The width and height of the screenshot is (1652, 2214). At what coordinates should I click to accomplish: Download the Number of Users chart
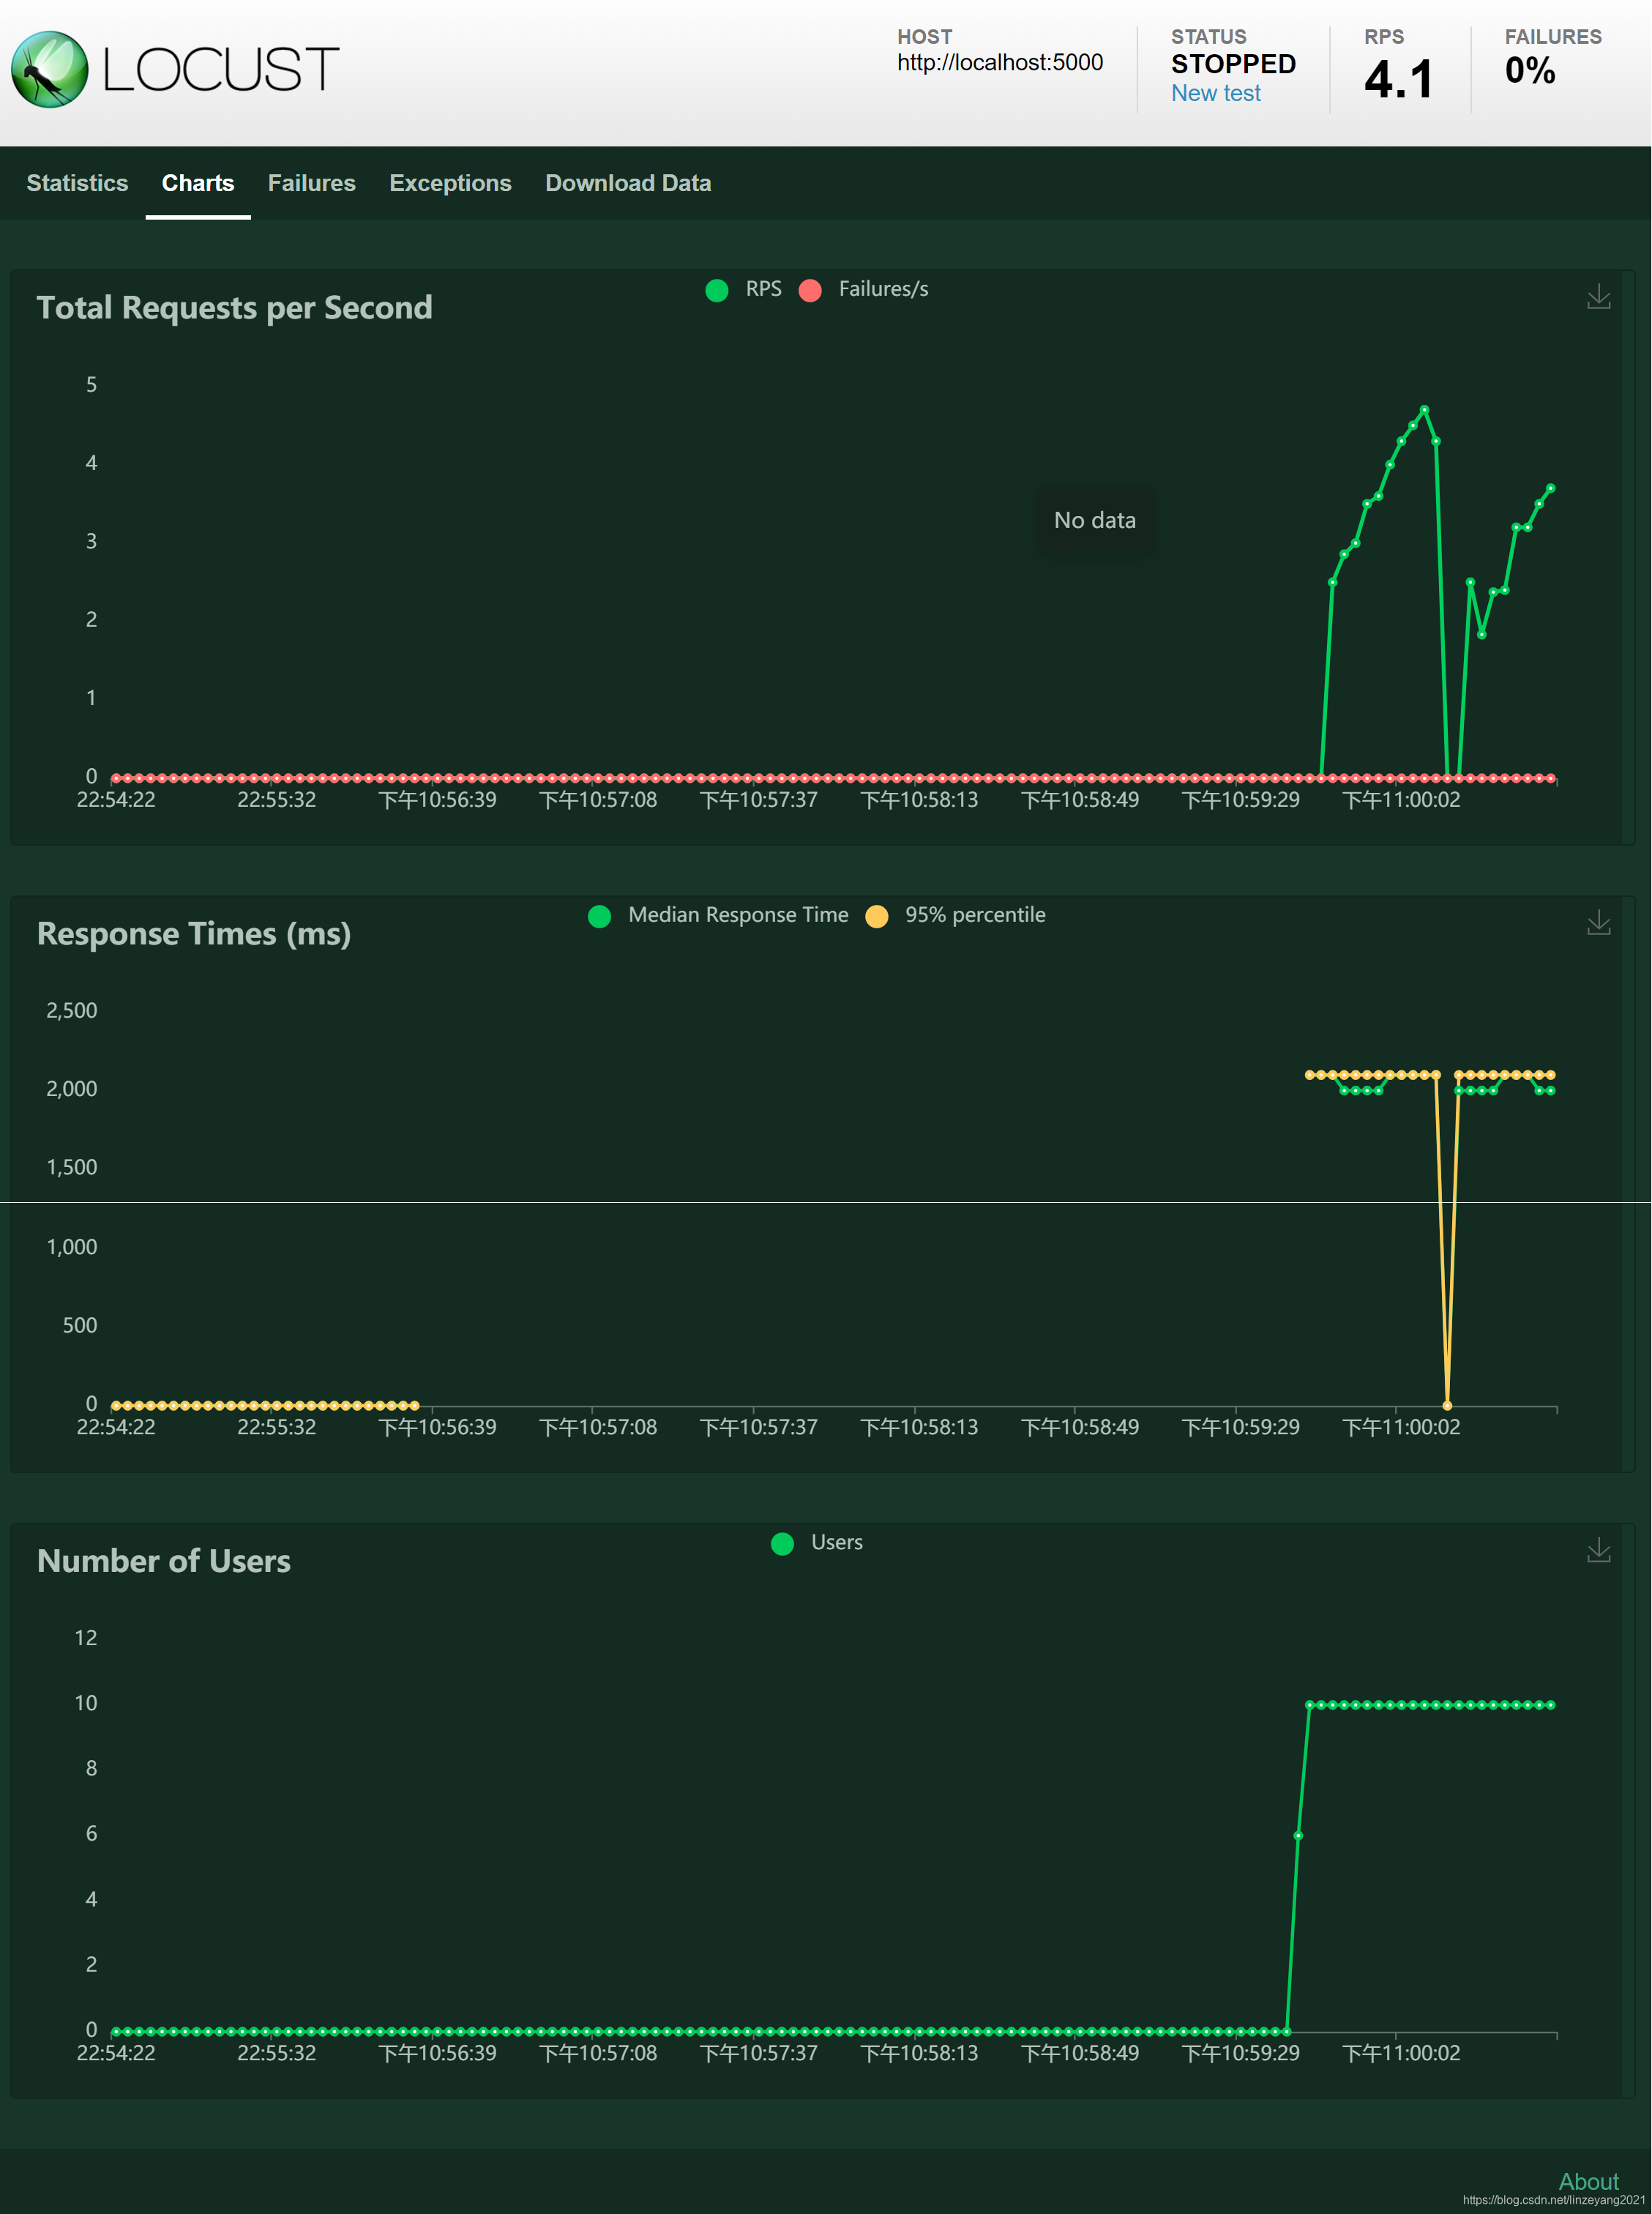point(1598,1549)
